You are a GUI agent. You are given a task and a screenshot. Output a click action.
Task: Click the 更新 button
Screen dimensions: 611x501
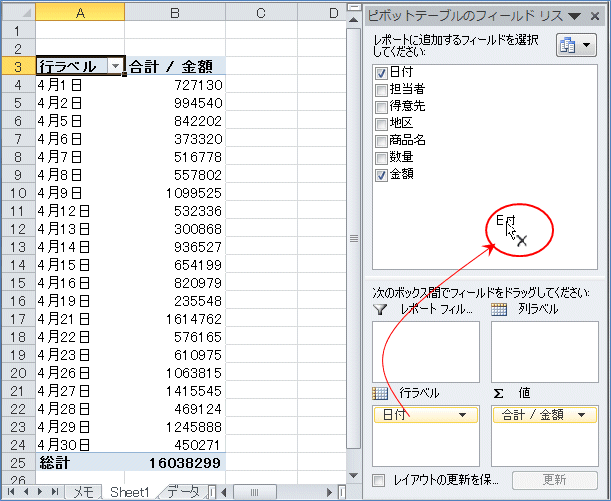click(554, 480)
